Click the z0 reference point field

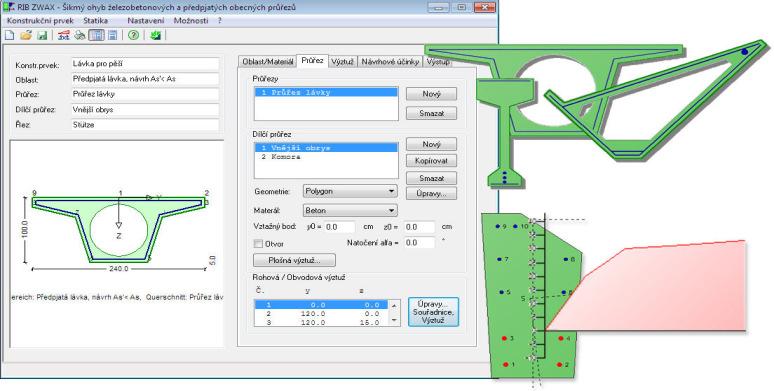click(420, 227)
